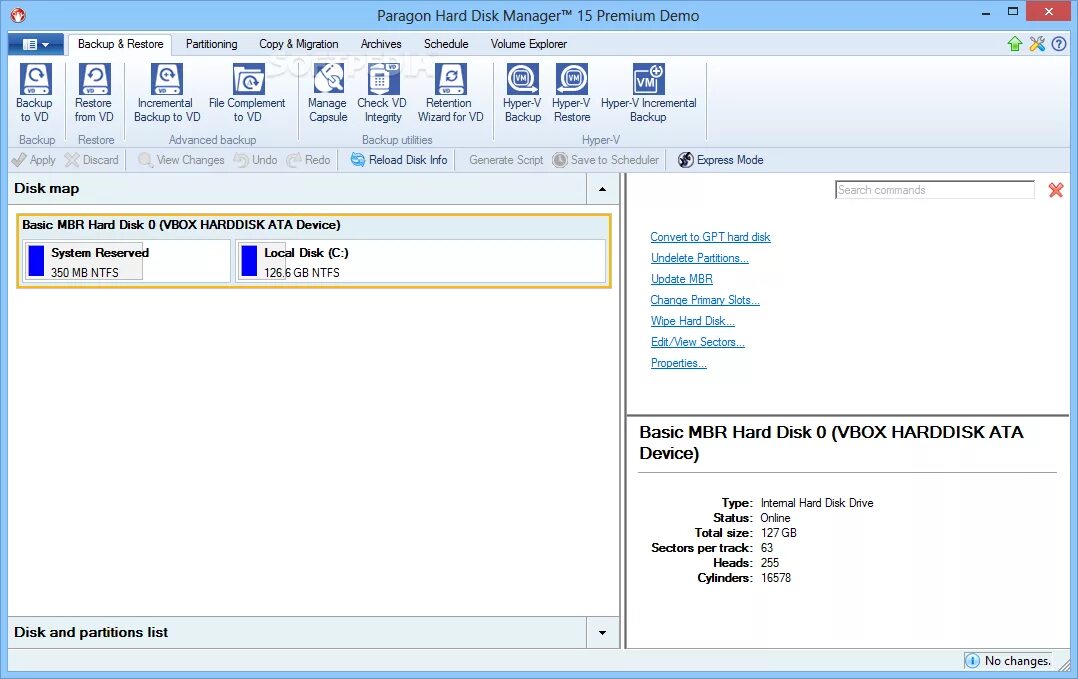
Task: Click the 'No changes.' status text
Action: click(1018, 660)
